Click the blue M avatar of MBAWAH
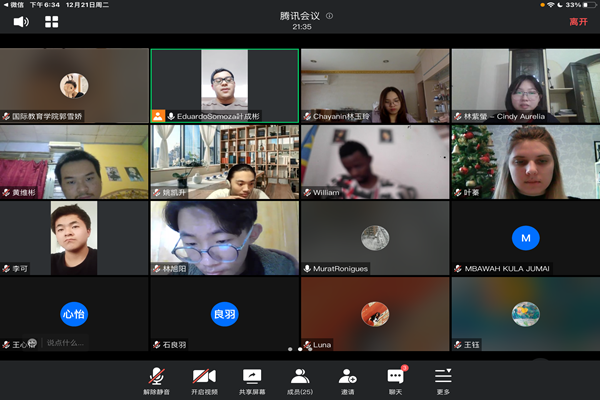This screenshot has width=600, height=400. coord(525,238)
